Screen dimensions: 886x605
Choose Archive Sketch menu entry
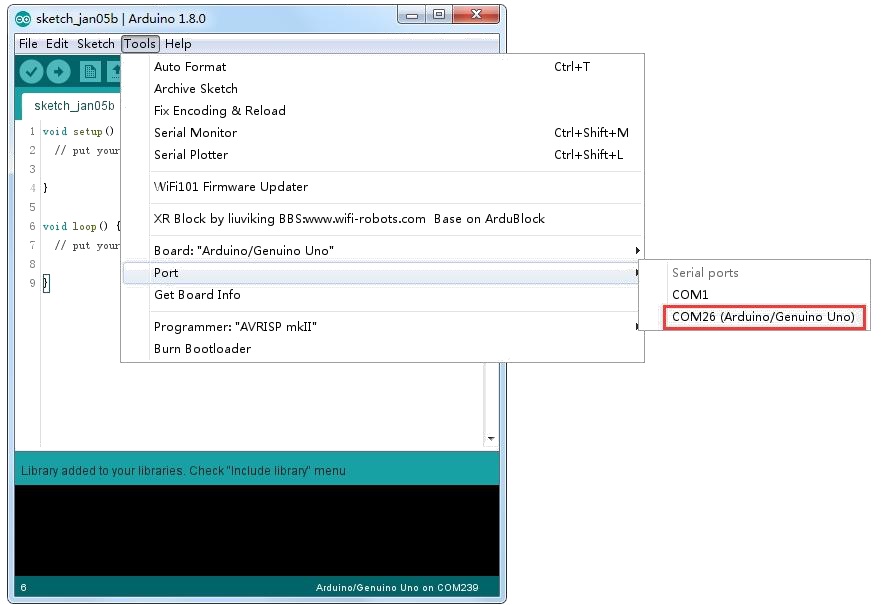(383, 89)
